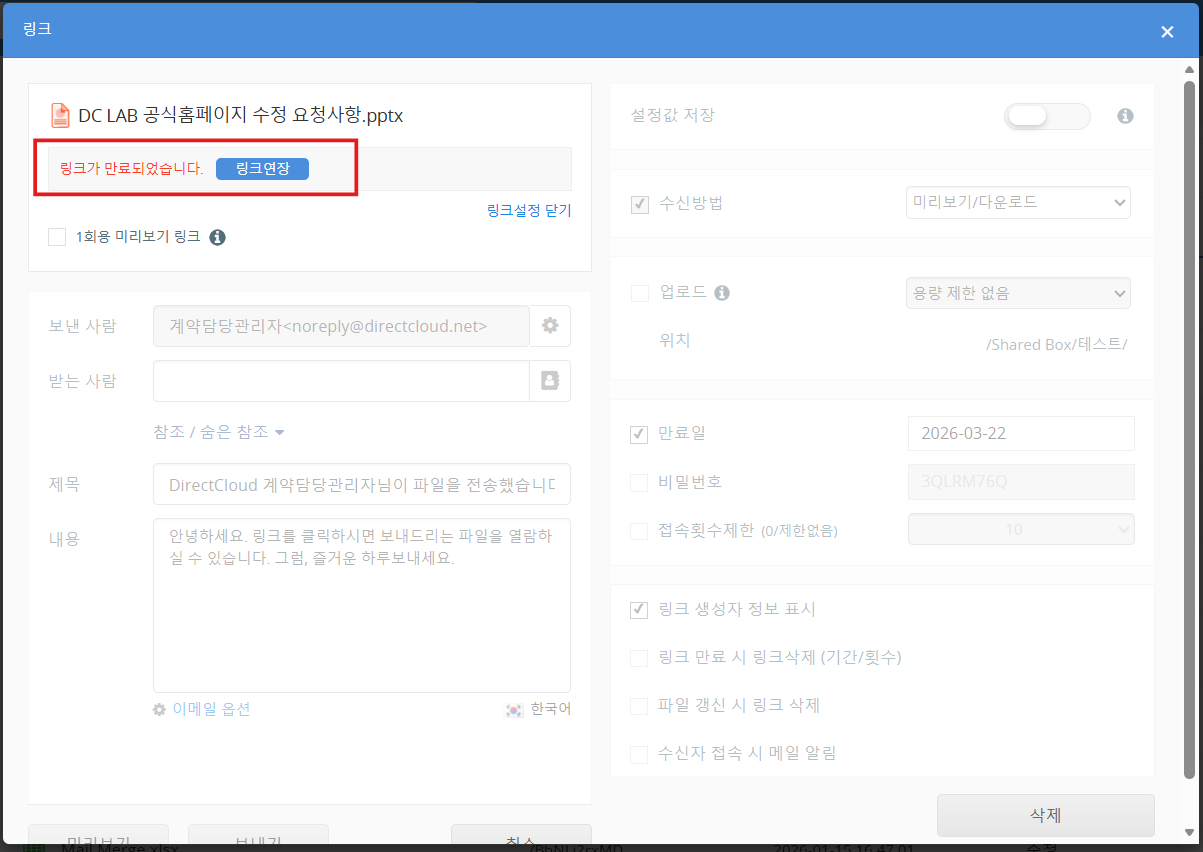1203x852 pixels.
Task: Click info icon next to 업로드
Action: [x=722, y=293]
